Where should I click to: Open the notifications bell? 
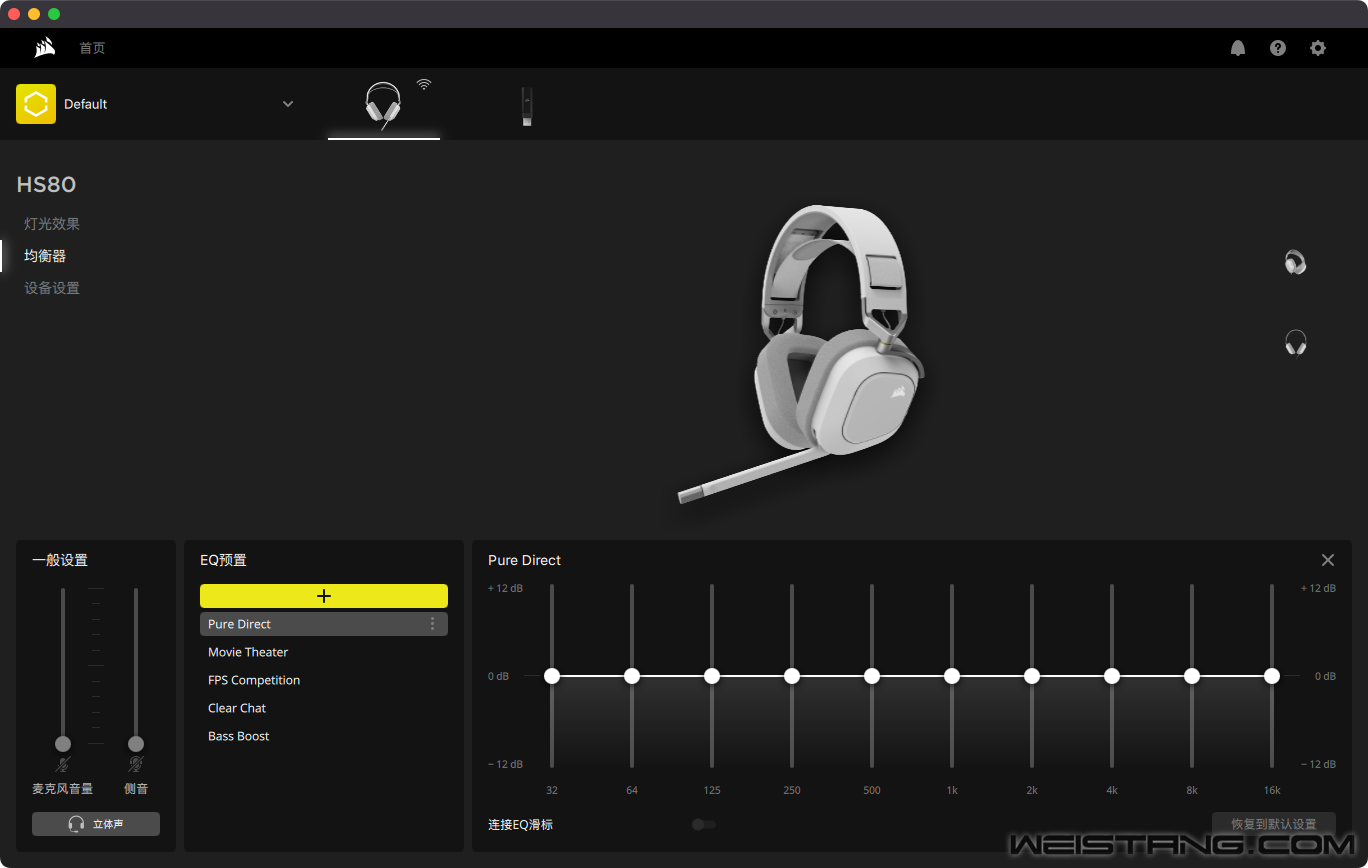point(1238,48)
